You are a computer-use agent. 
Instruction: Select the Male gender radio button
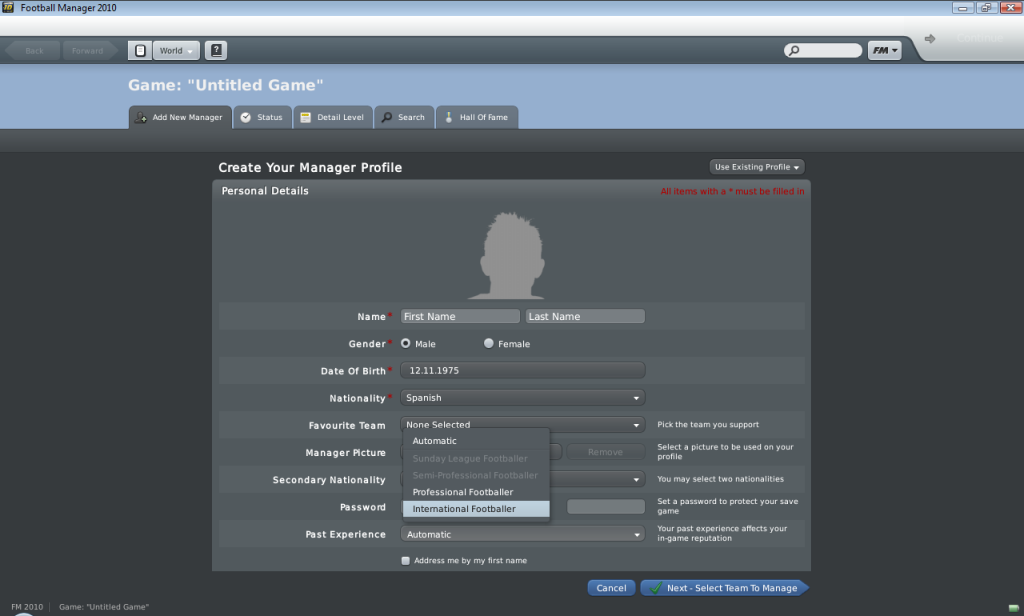[406, 344]
